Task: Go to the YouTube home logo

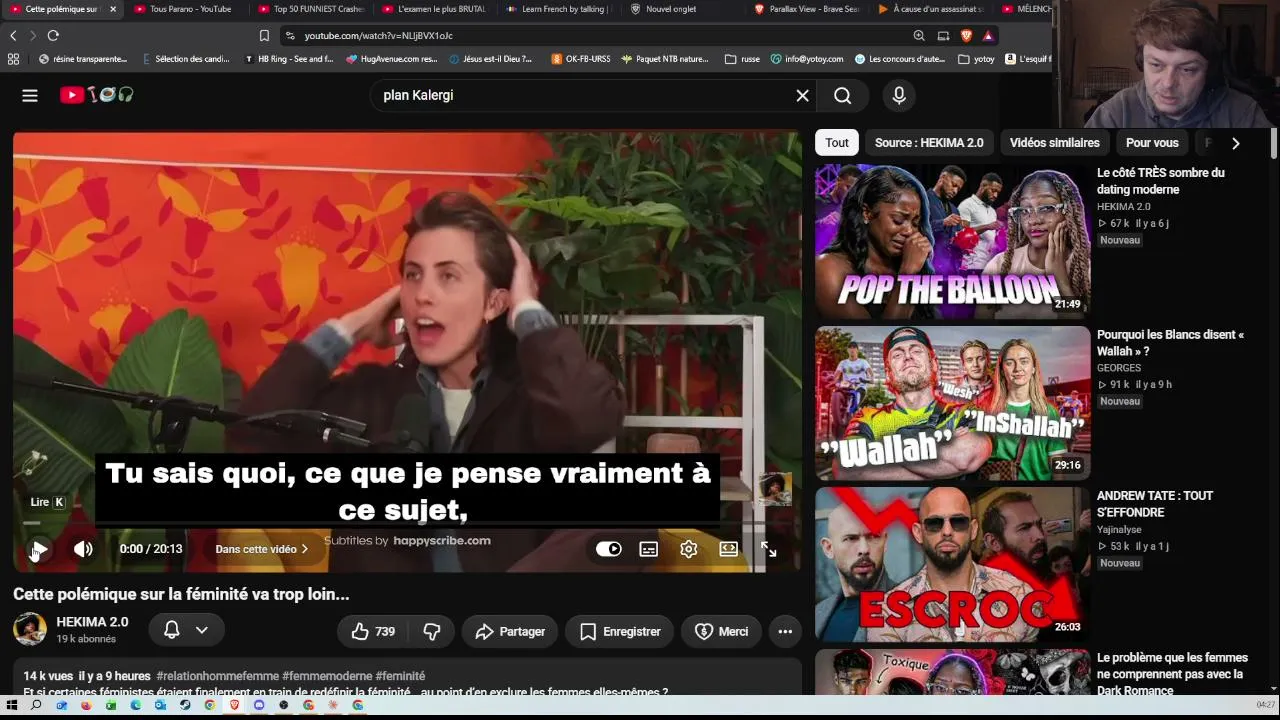Action: [x=96, y=95]
